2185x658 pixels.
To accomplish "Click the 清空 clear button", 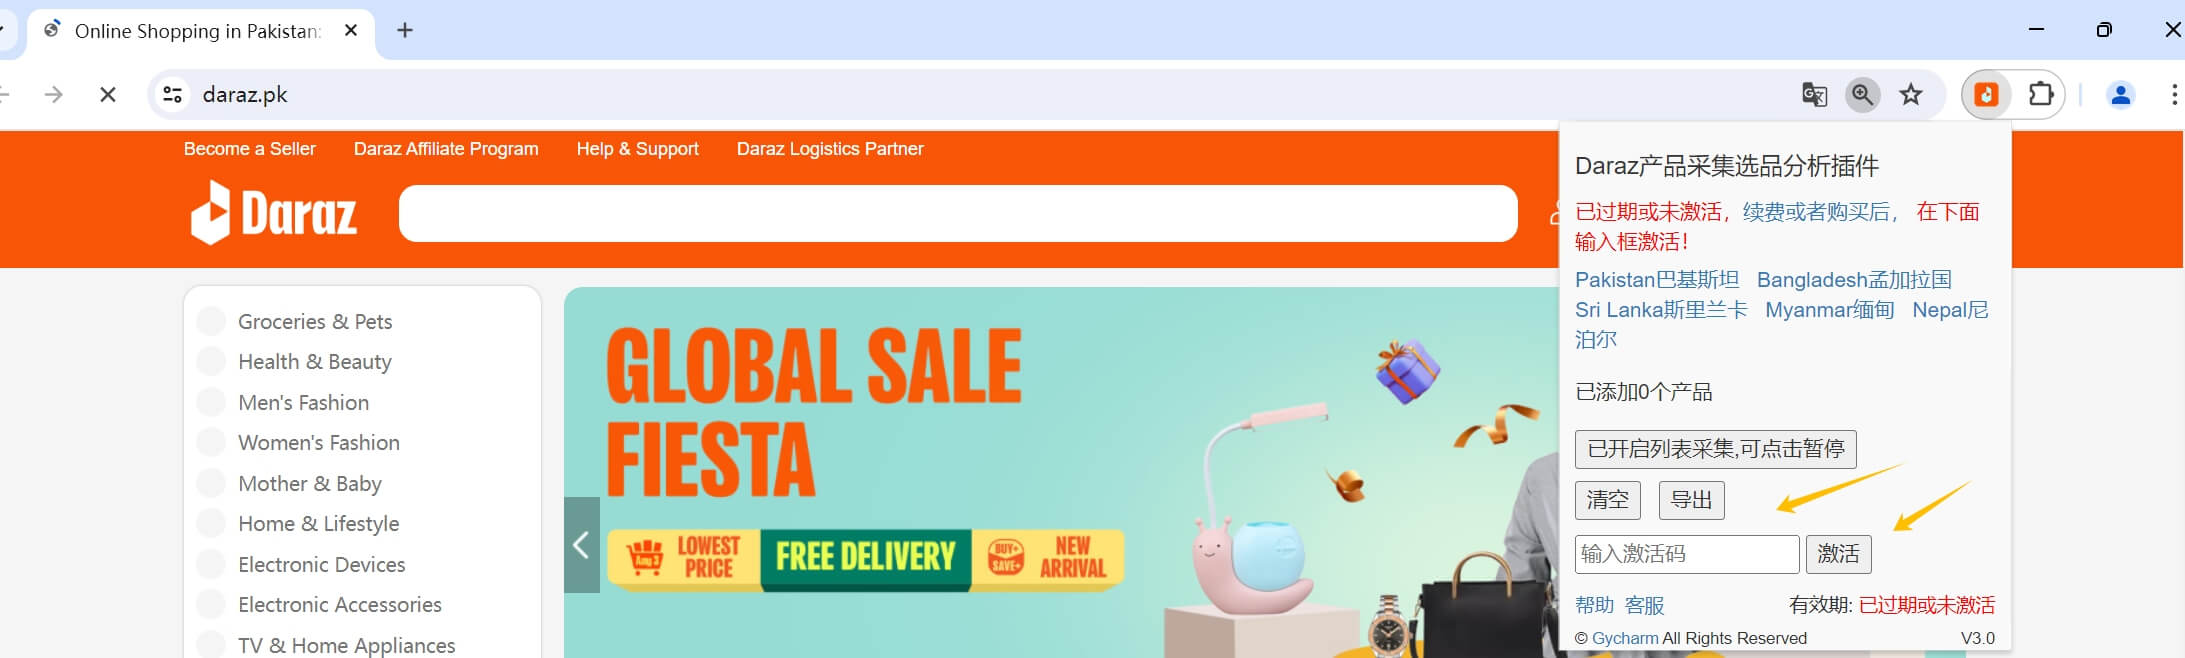I will pyautogui.click(x=1607, y=500).
